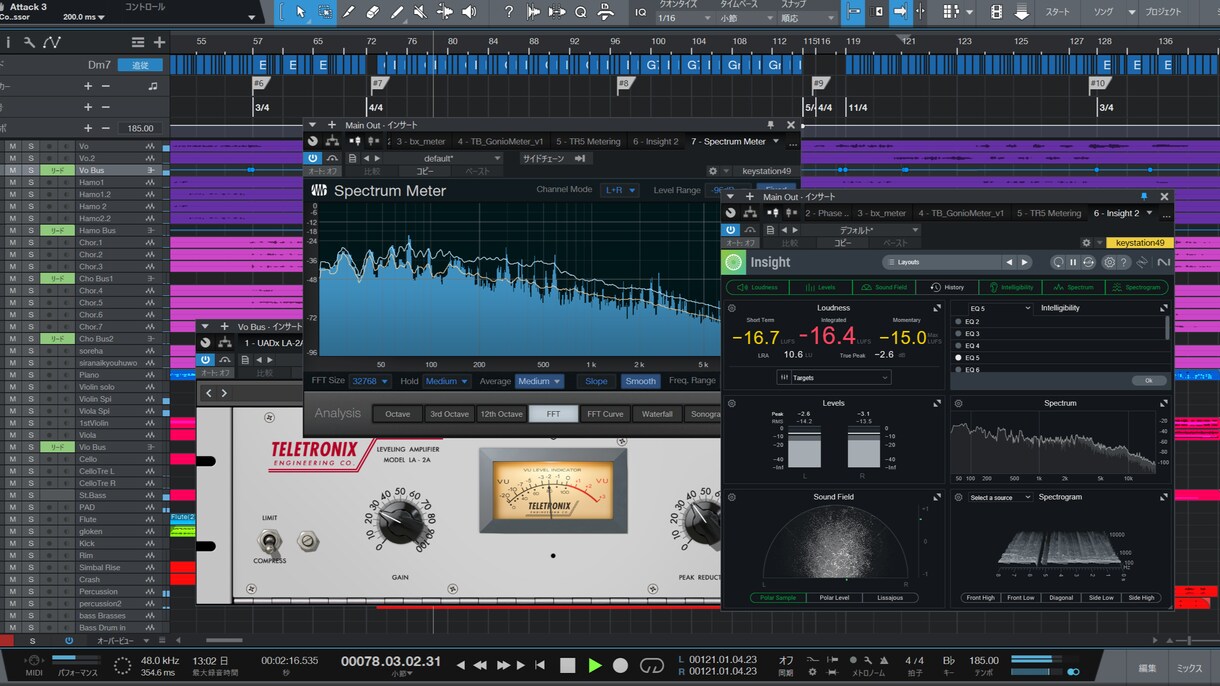Screen dimensions: 1220x686
Task: Click the 00078.03.02.31 position display
Action: 391,661
